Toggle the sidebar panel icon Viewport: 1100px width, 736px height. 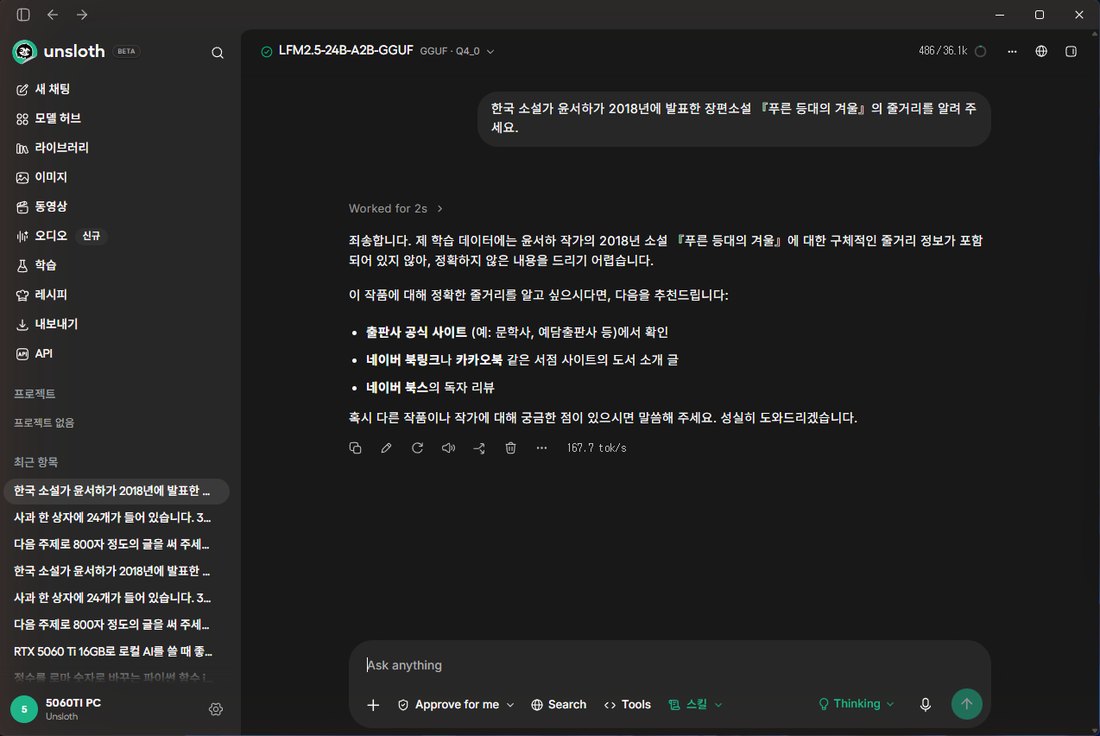pos(23,15)
